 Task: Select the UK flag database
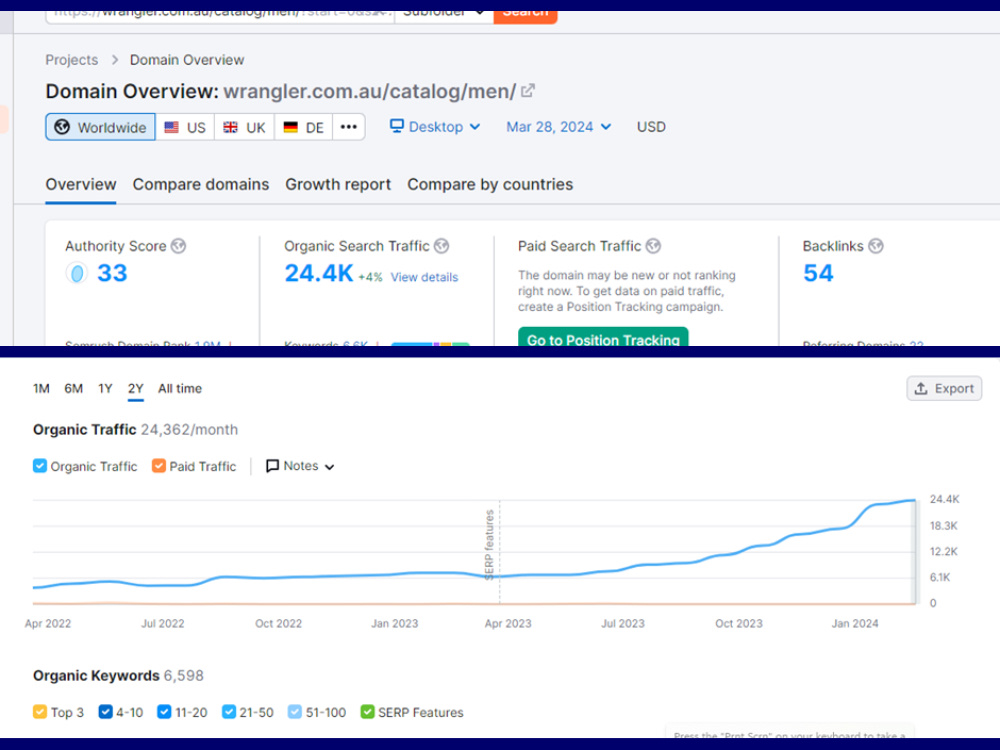(x=244, y=127)
